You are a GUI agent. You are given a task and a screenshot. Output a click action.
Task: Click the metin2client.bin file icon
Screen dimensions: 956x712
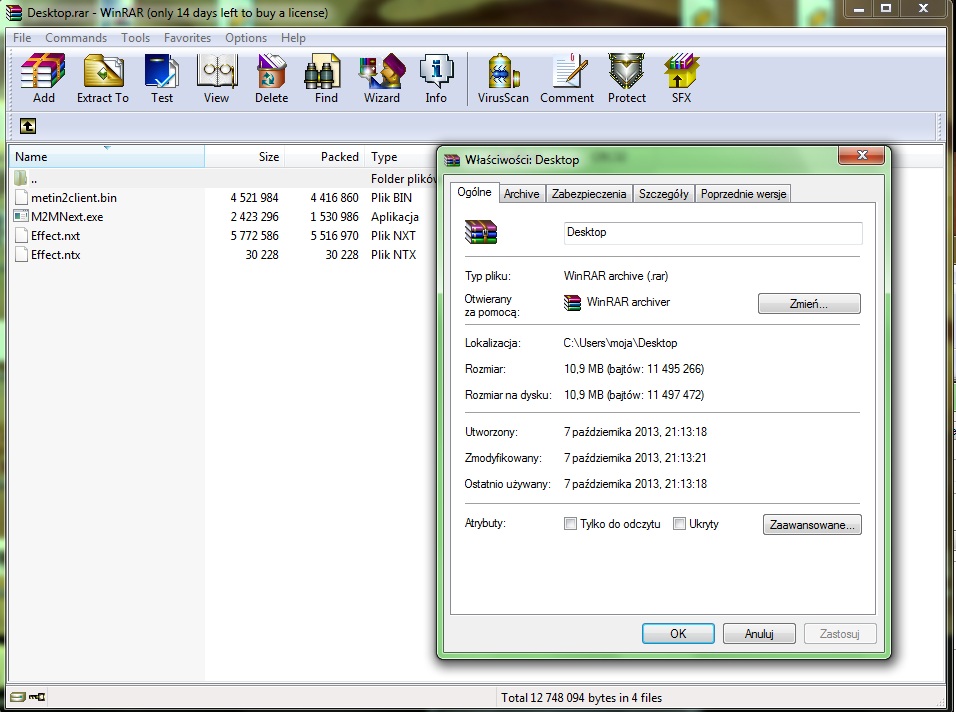pyautogui.click(x=21, y=198)
